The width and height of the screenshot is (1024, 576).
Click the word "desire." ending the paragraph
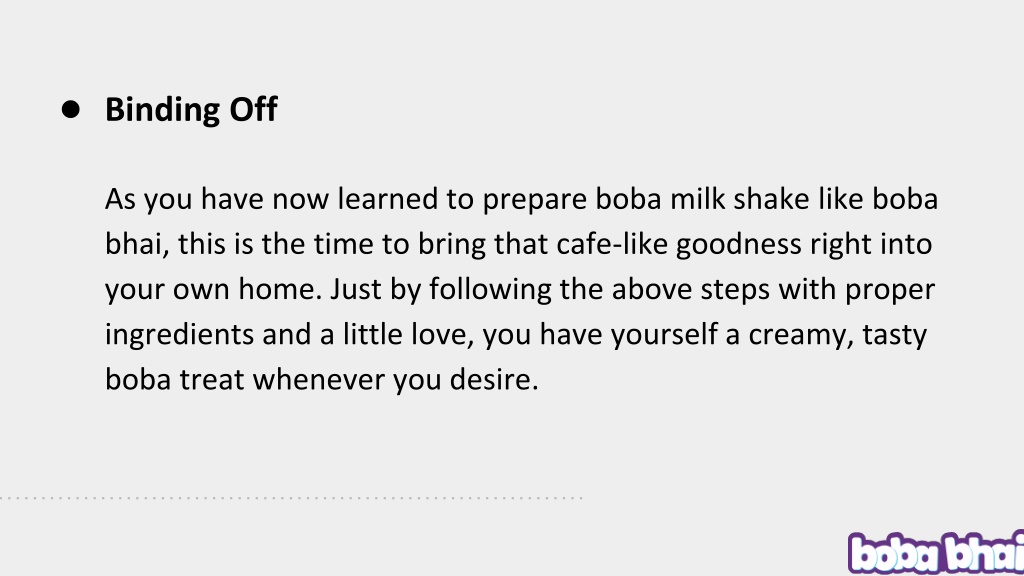click(x=494, y=379)
